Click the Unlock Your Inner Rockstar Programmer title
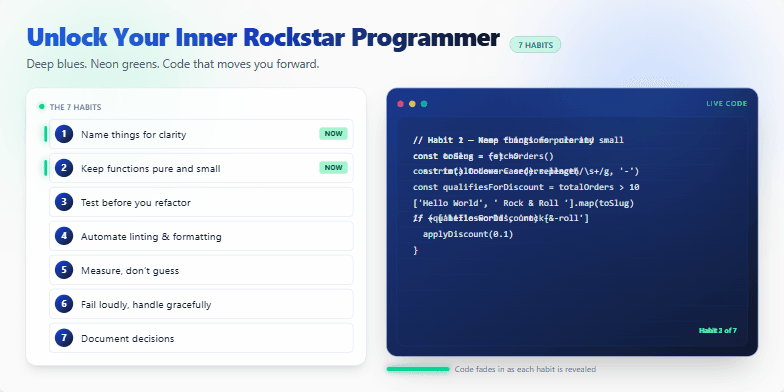 [x=263, y=38]
